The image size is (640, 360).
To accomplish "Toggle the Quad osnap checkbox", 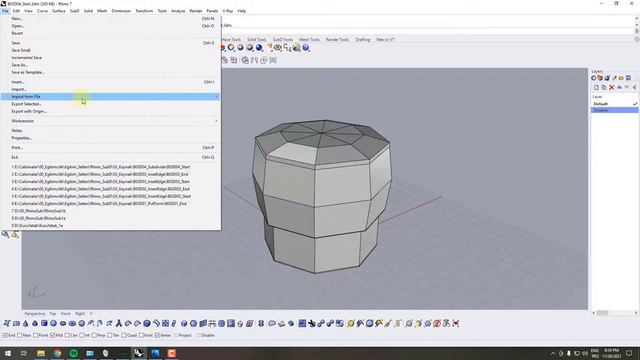I will pos(124,336).
